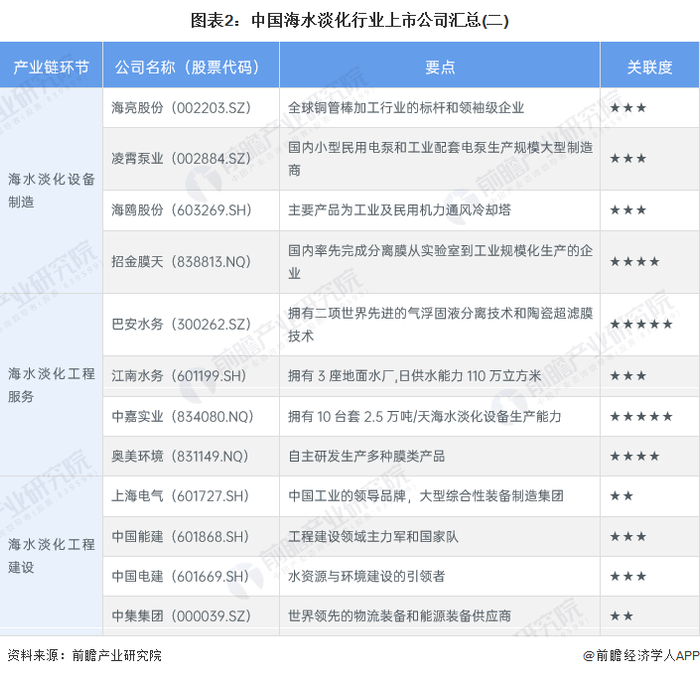Click the five-star rating for 中嘉实业
The height and width of the screenshot is (676, 700).
coord(641,416)
